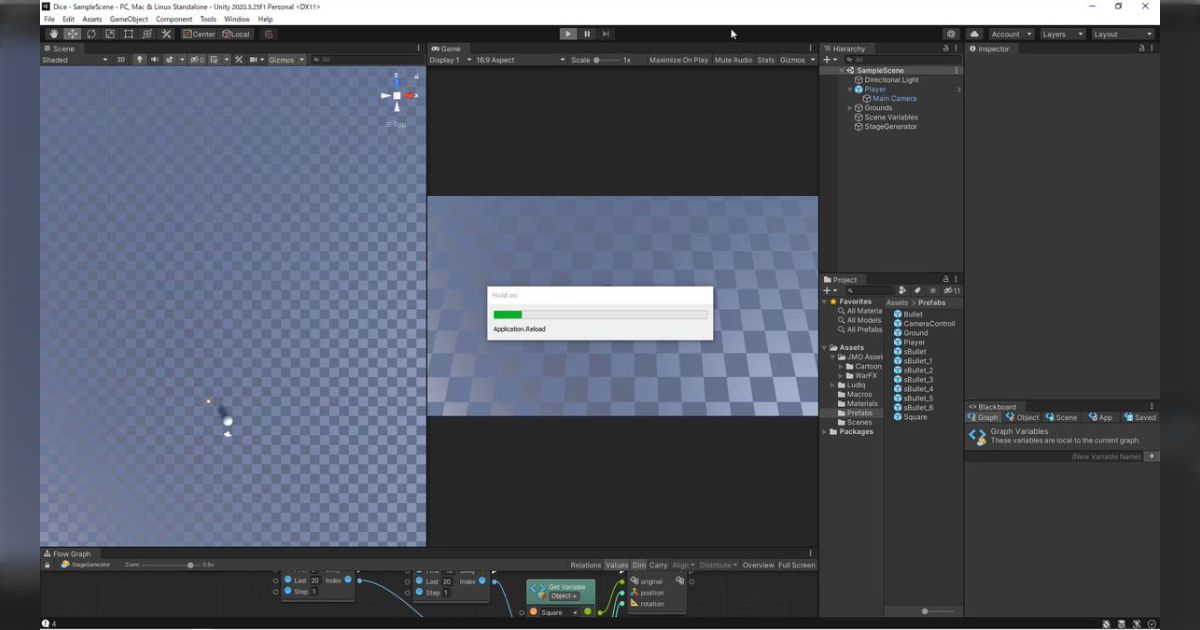The height and width of the screenshot is (630, 1200).
Task: Click the Step frame button
Action: coord(605,34)
